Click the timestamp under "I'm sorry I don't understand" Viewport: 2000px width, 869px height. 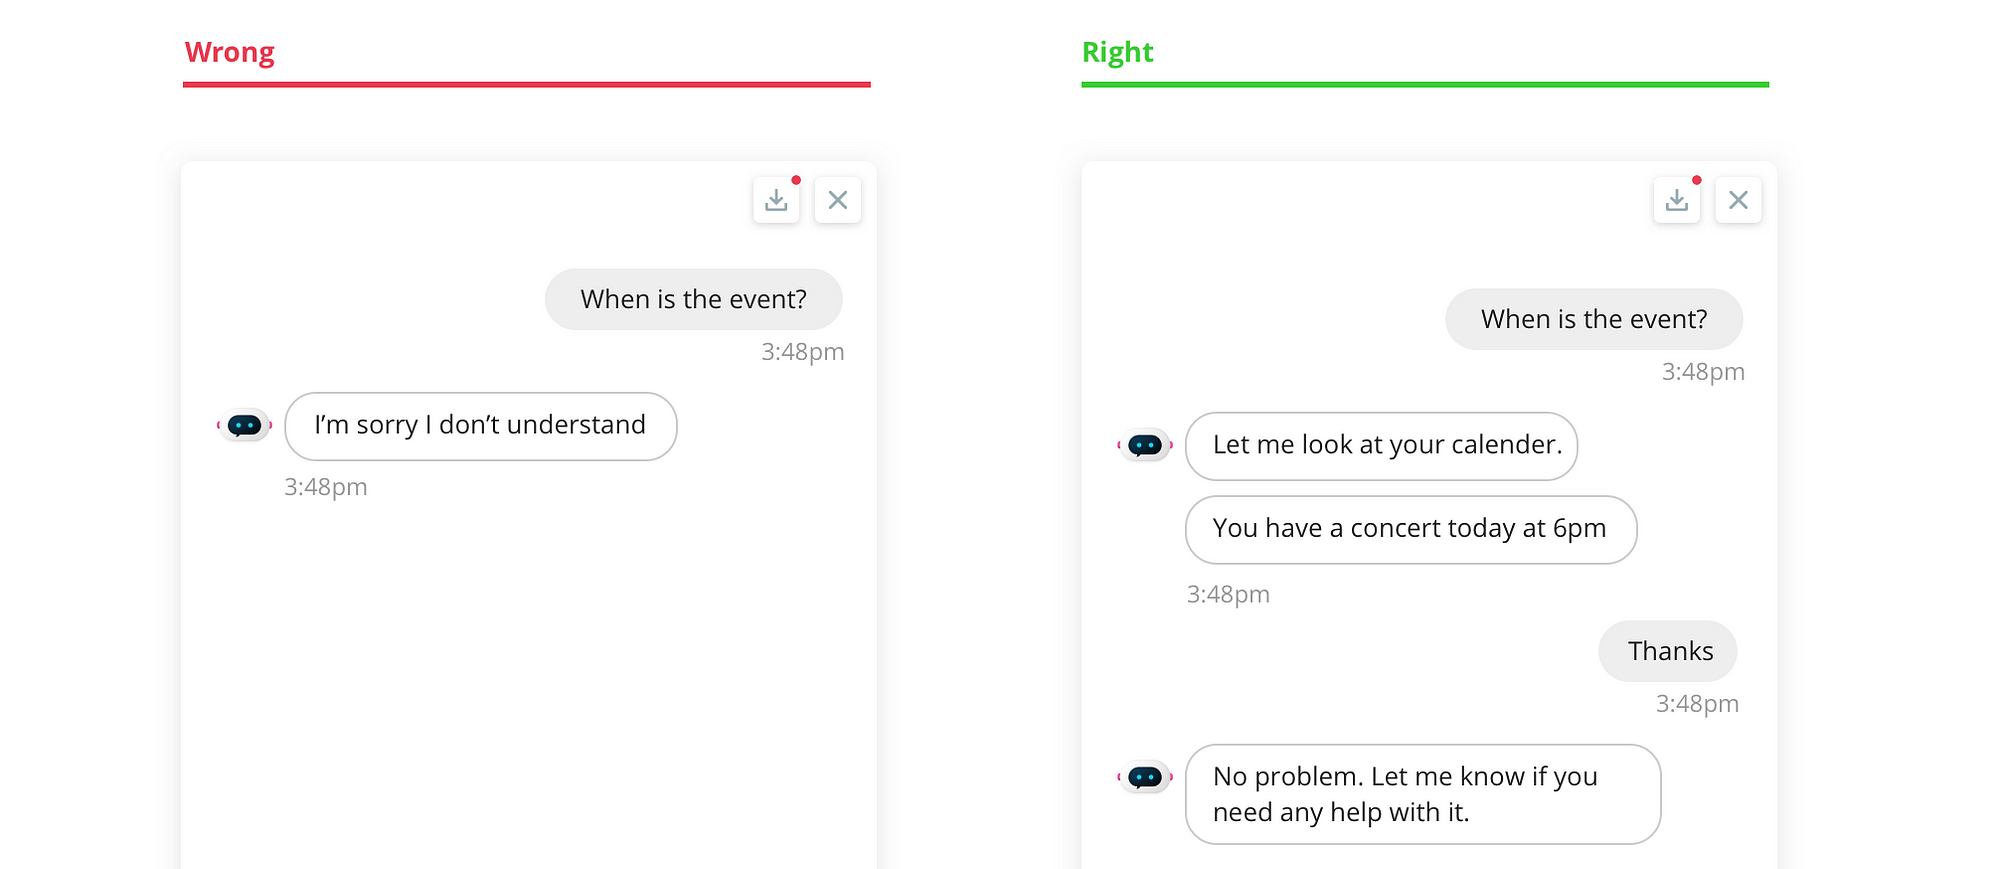[x=326, y=487]
